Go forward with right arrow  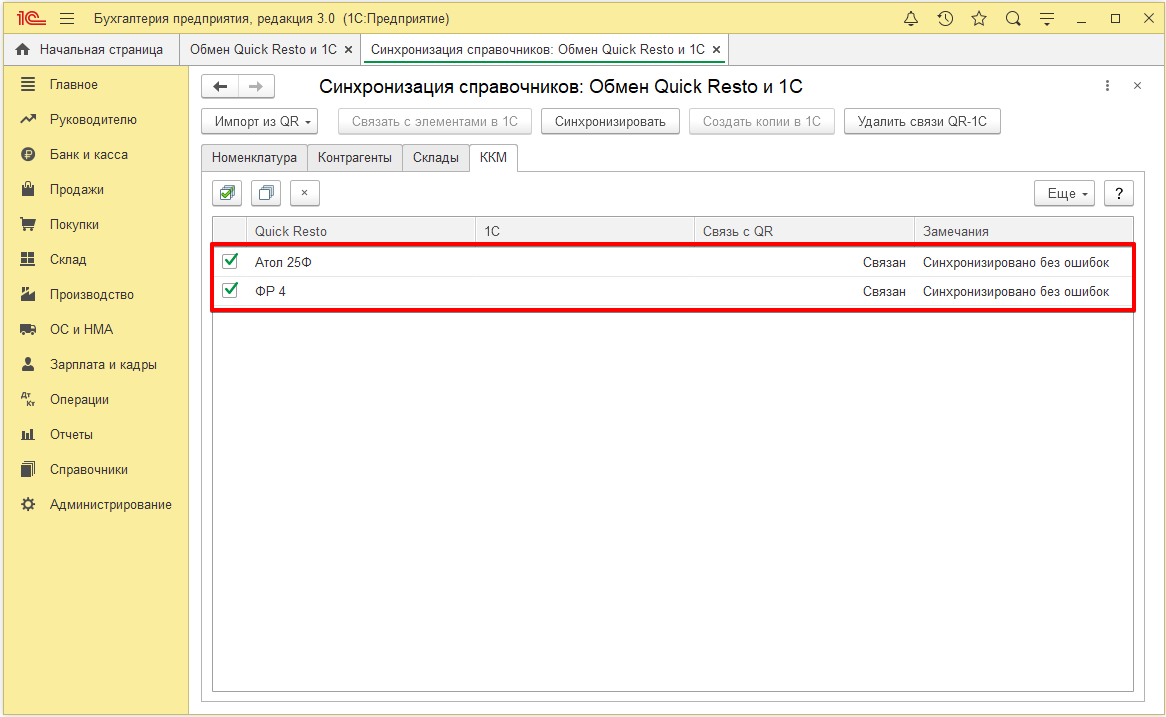256,86
